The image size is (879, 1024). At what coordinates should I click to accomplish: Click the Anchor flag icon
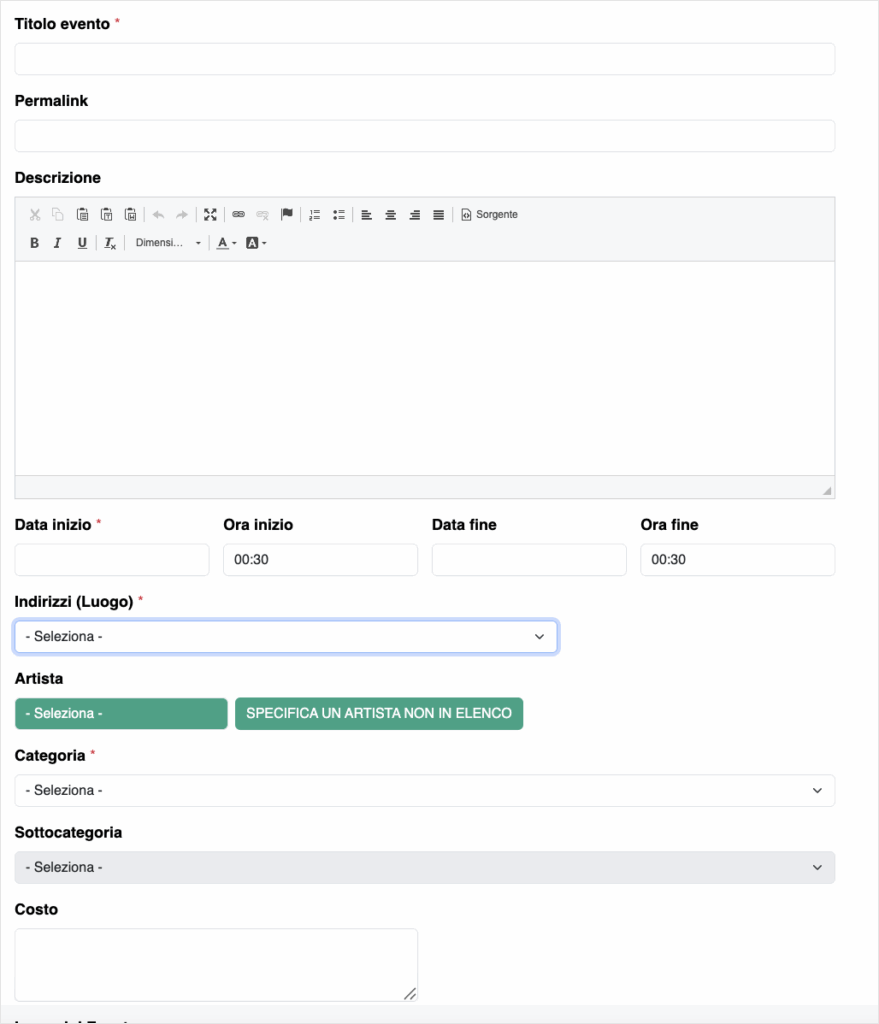coord(287,214)
